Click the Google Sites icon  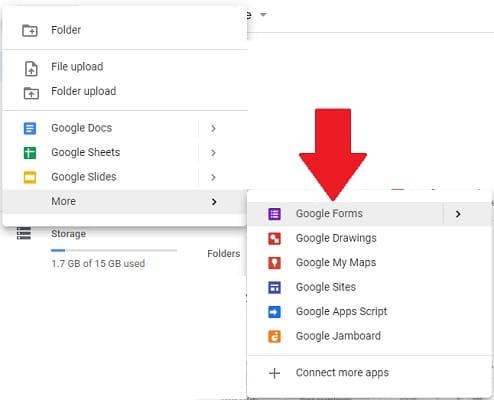click(x=274, y=287)
